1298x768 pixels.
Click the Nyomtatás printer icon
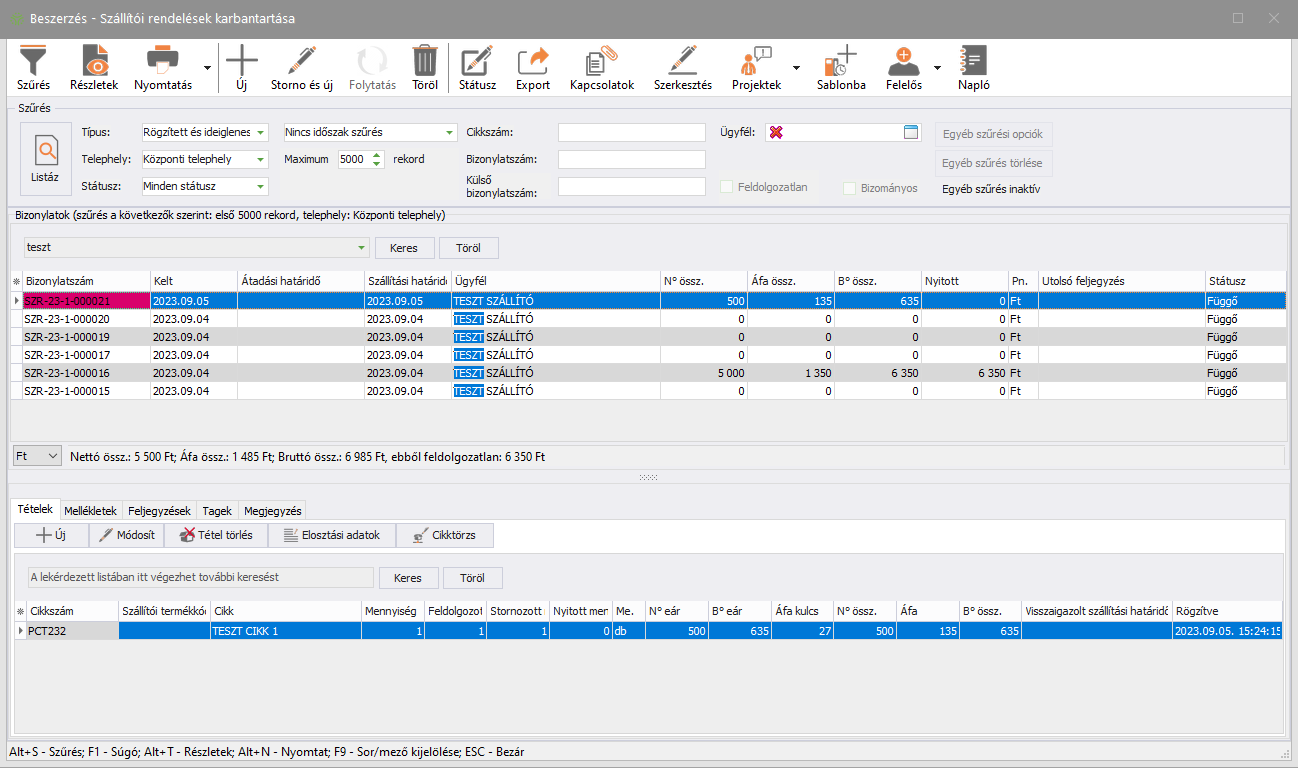[x=162, y=62]
